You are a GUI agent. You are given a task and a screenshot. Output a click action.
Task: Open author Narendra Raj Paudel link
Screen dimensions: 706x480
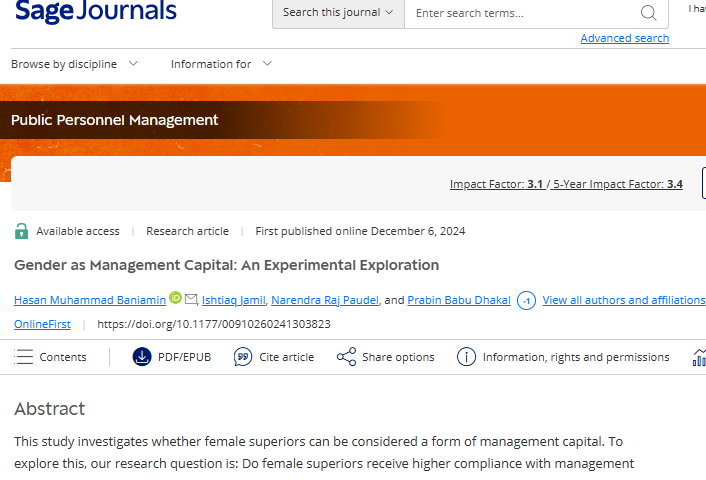point(325,300)
